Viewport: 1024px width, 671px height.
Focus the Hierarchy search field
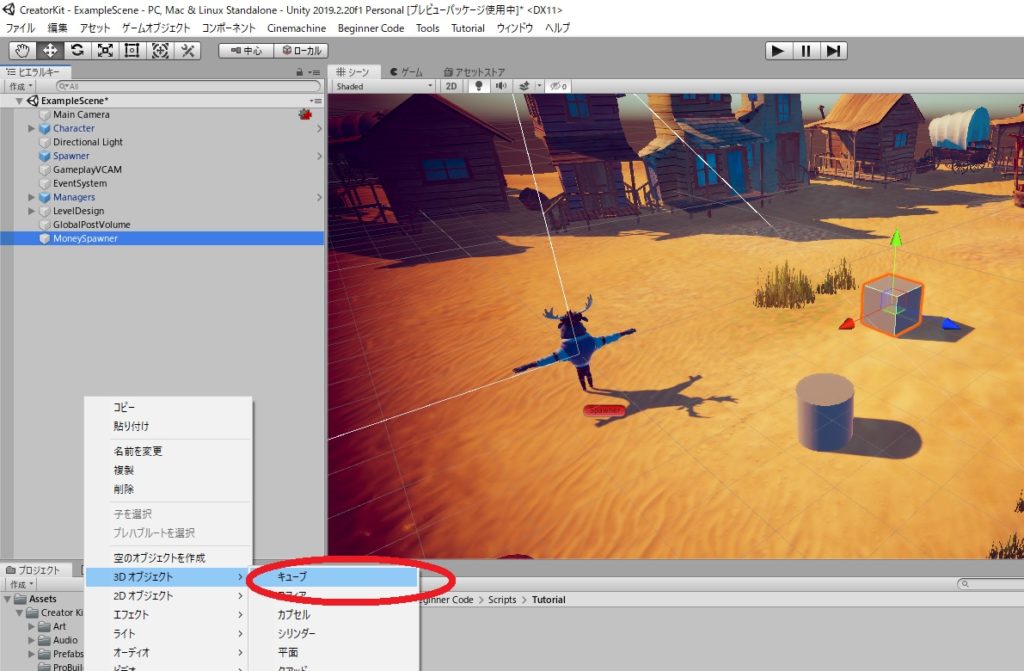click(188, 86)
